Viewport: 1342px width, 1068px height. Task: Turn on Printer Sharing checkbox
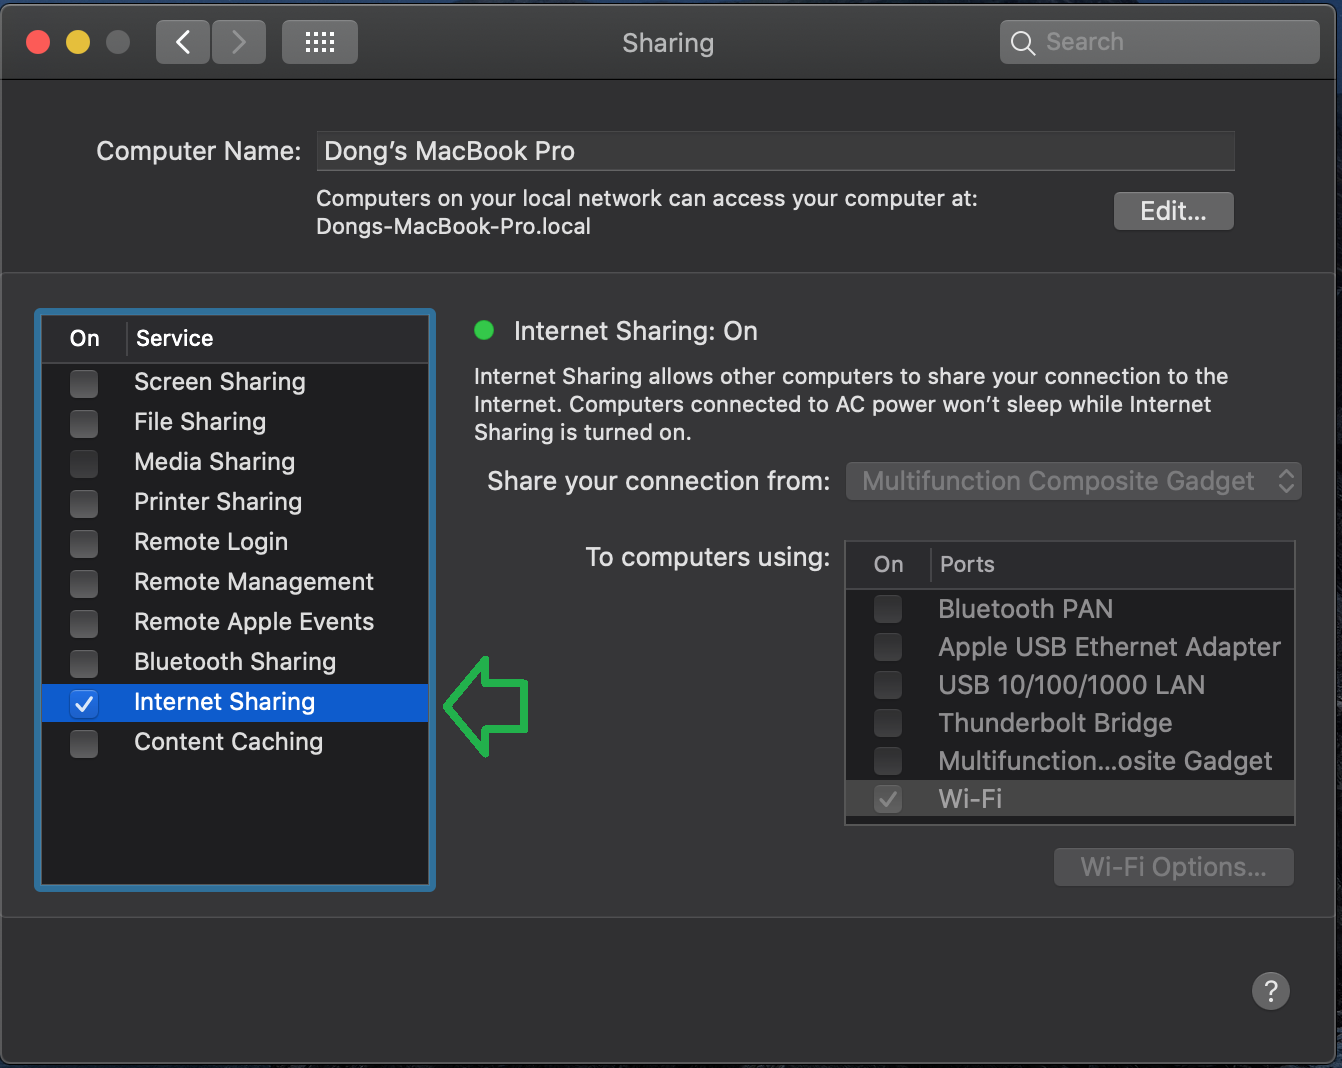coord(84,503)
